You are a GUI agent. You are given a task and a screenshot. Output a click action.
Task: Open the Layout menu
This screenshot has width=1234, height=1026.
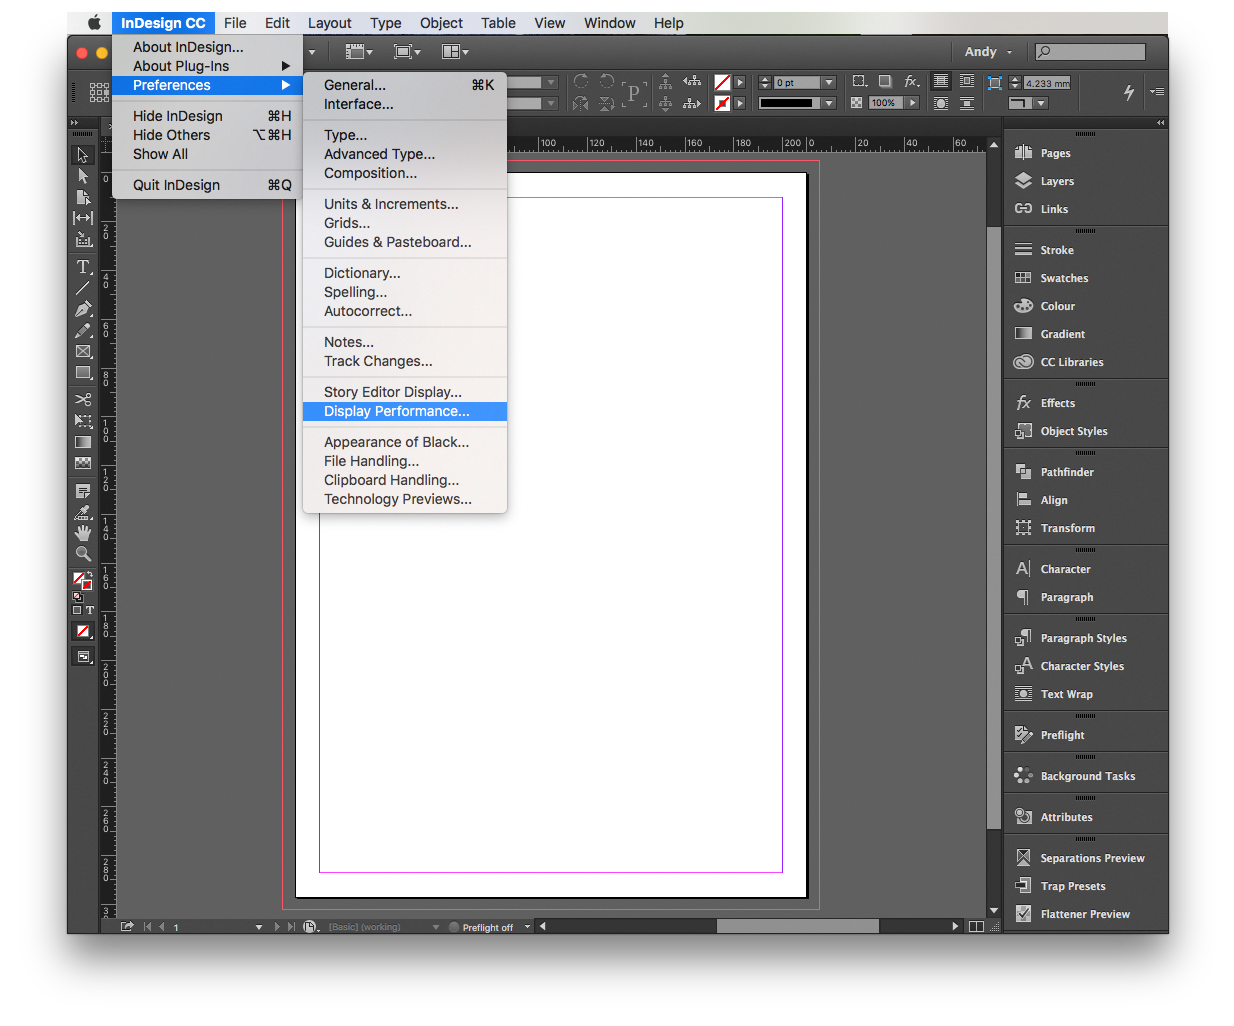(x=329, y=23)
